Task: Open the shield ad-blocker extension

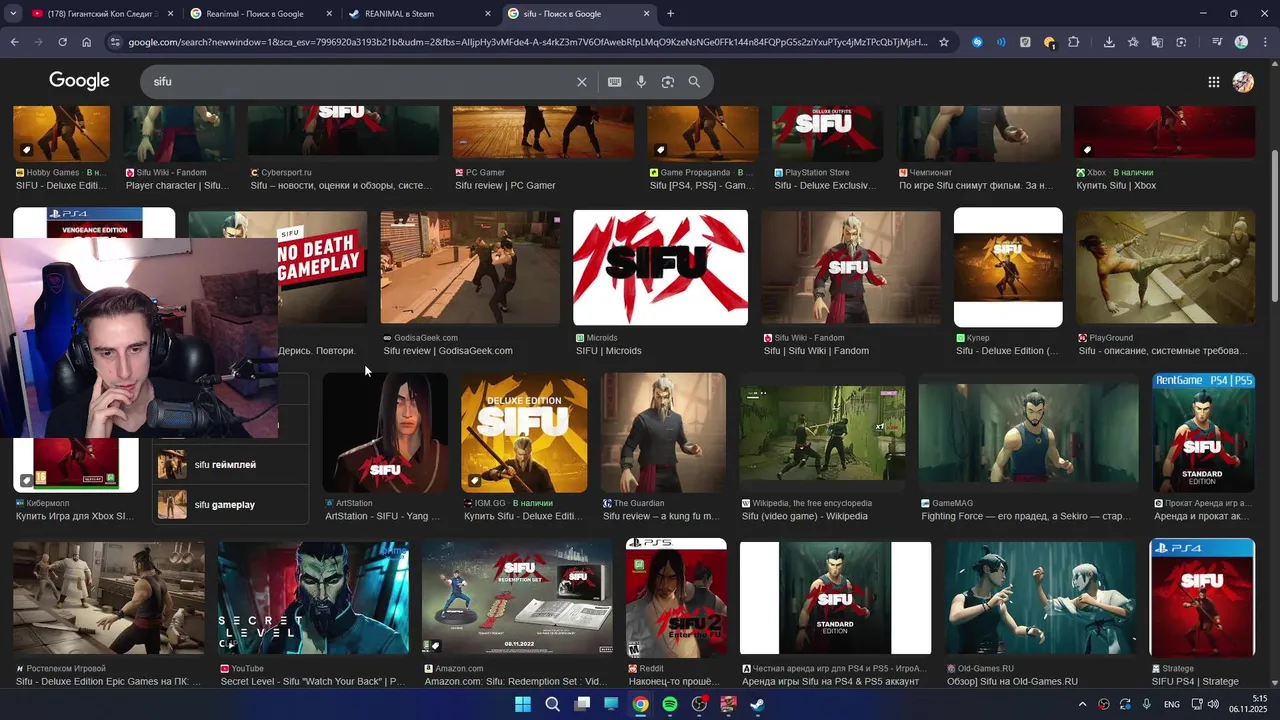Action: pyautogui.click(x=1025, y=42)
